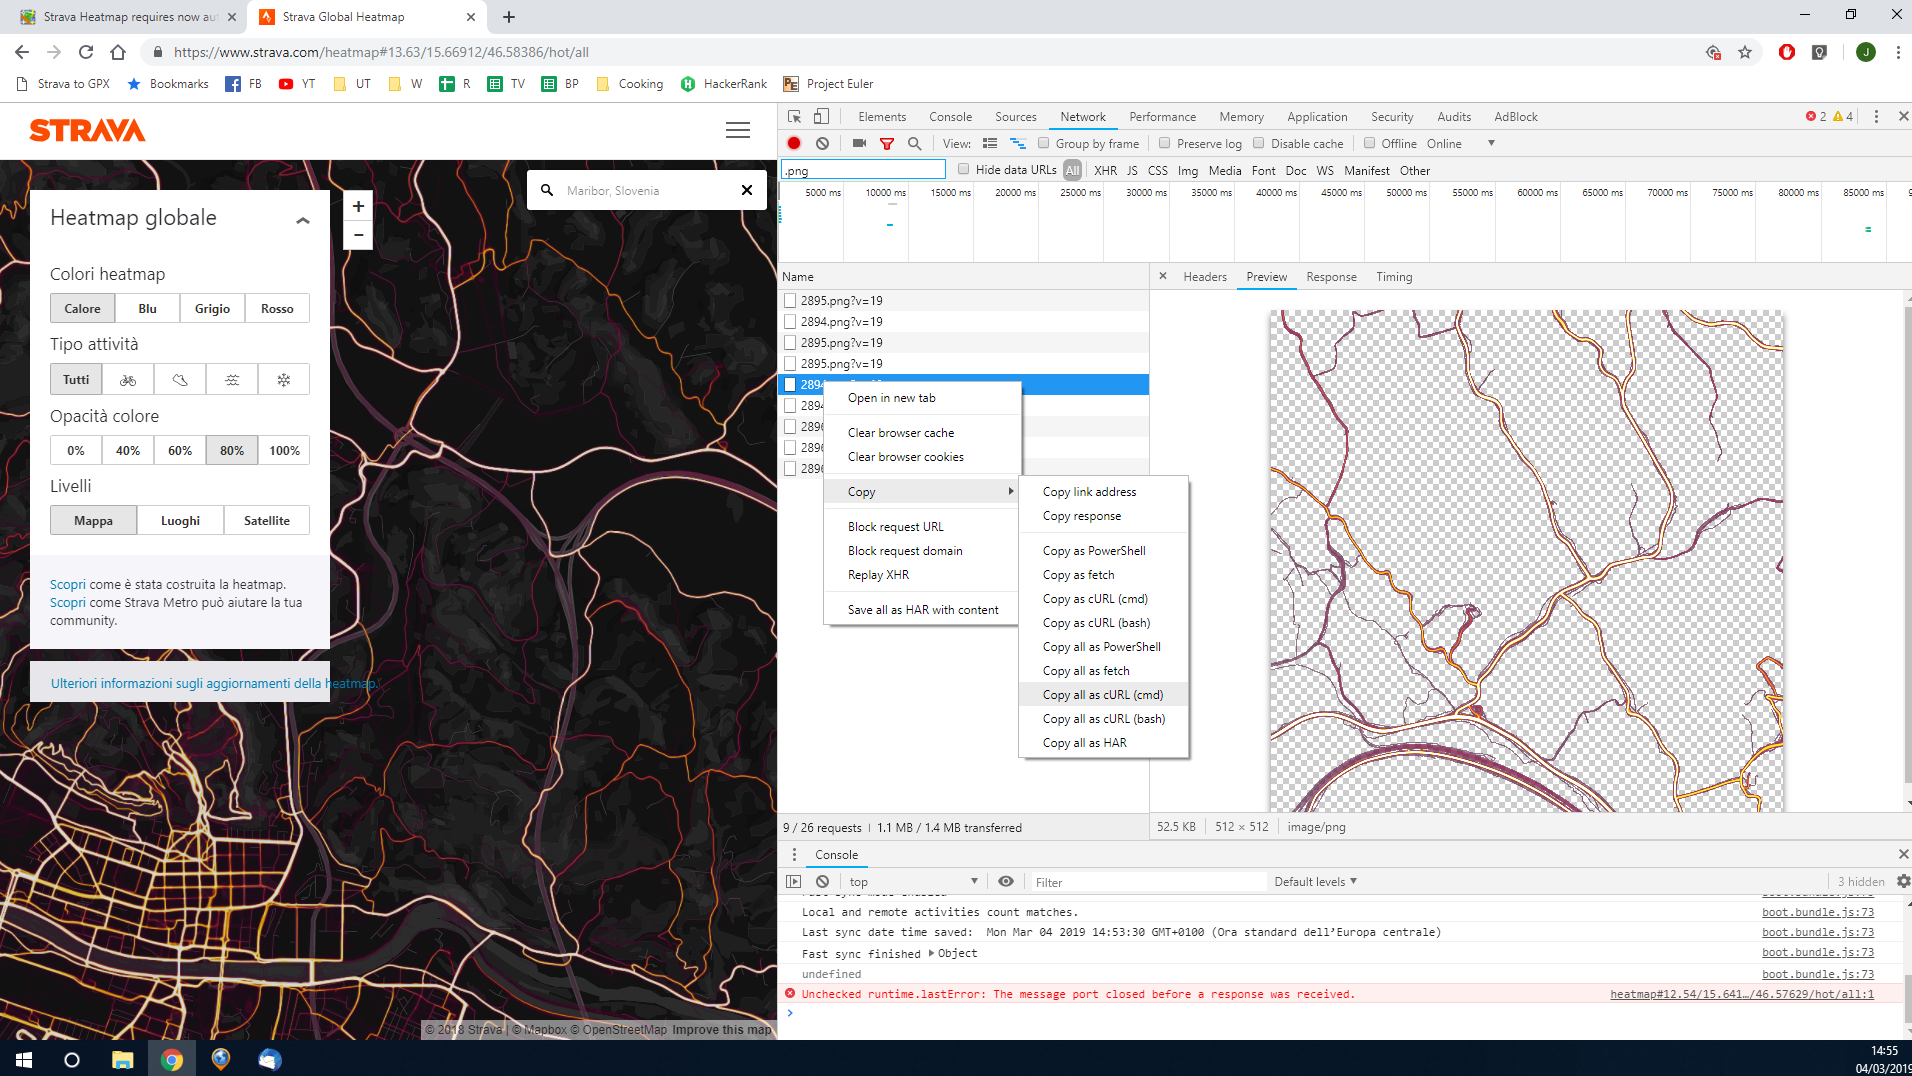
Task: Show the console sidebar
Action: click(794, 882)
